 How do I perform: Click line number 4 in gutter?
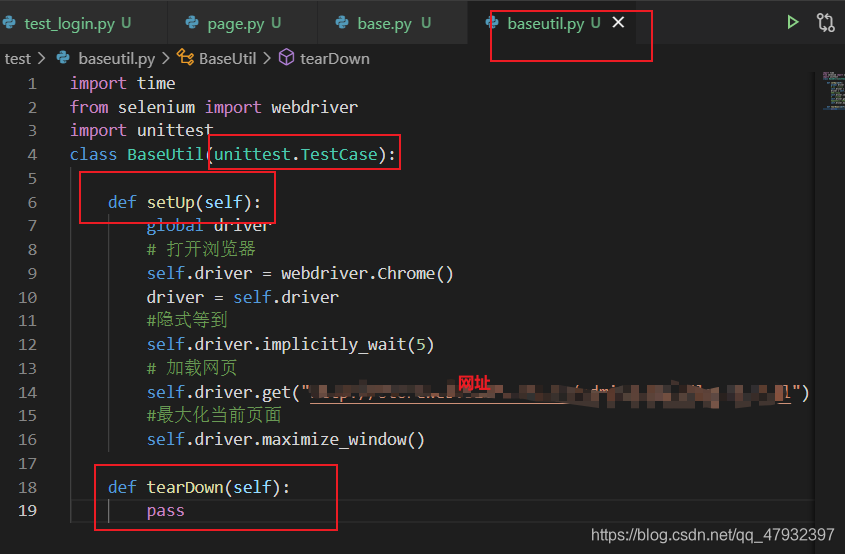(32, 155)
